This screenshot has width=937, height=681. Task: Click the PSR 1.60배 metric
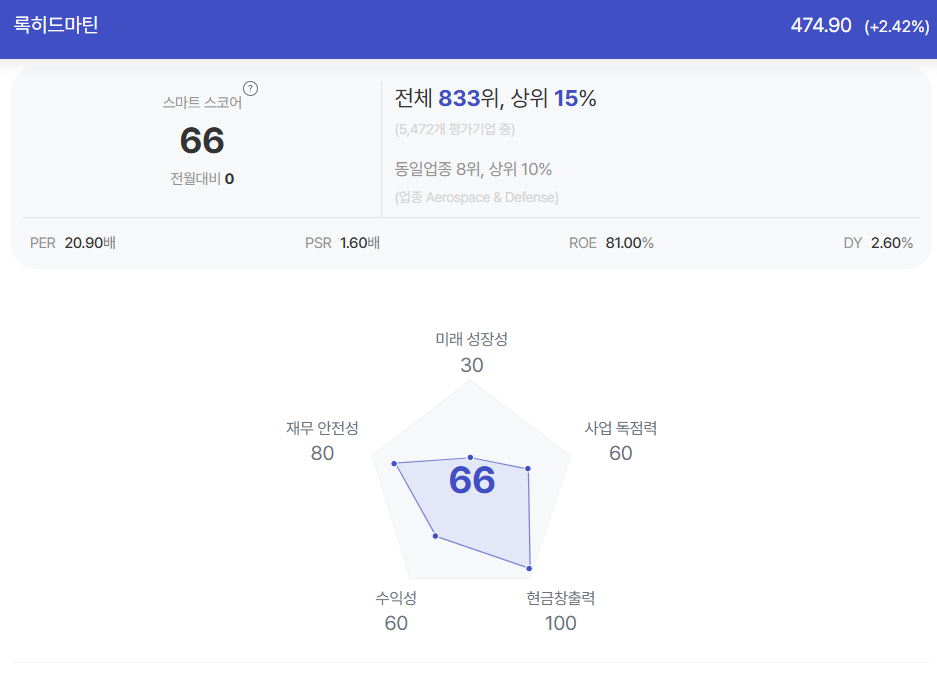[x=342, y=243]
